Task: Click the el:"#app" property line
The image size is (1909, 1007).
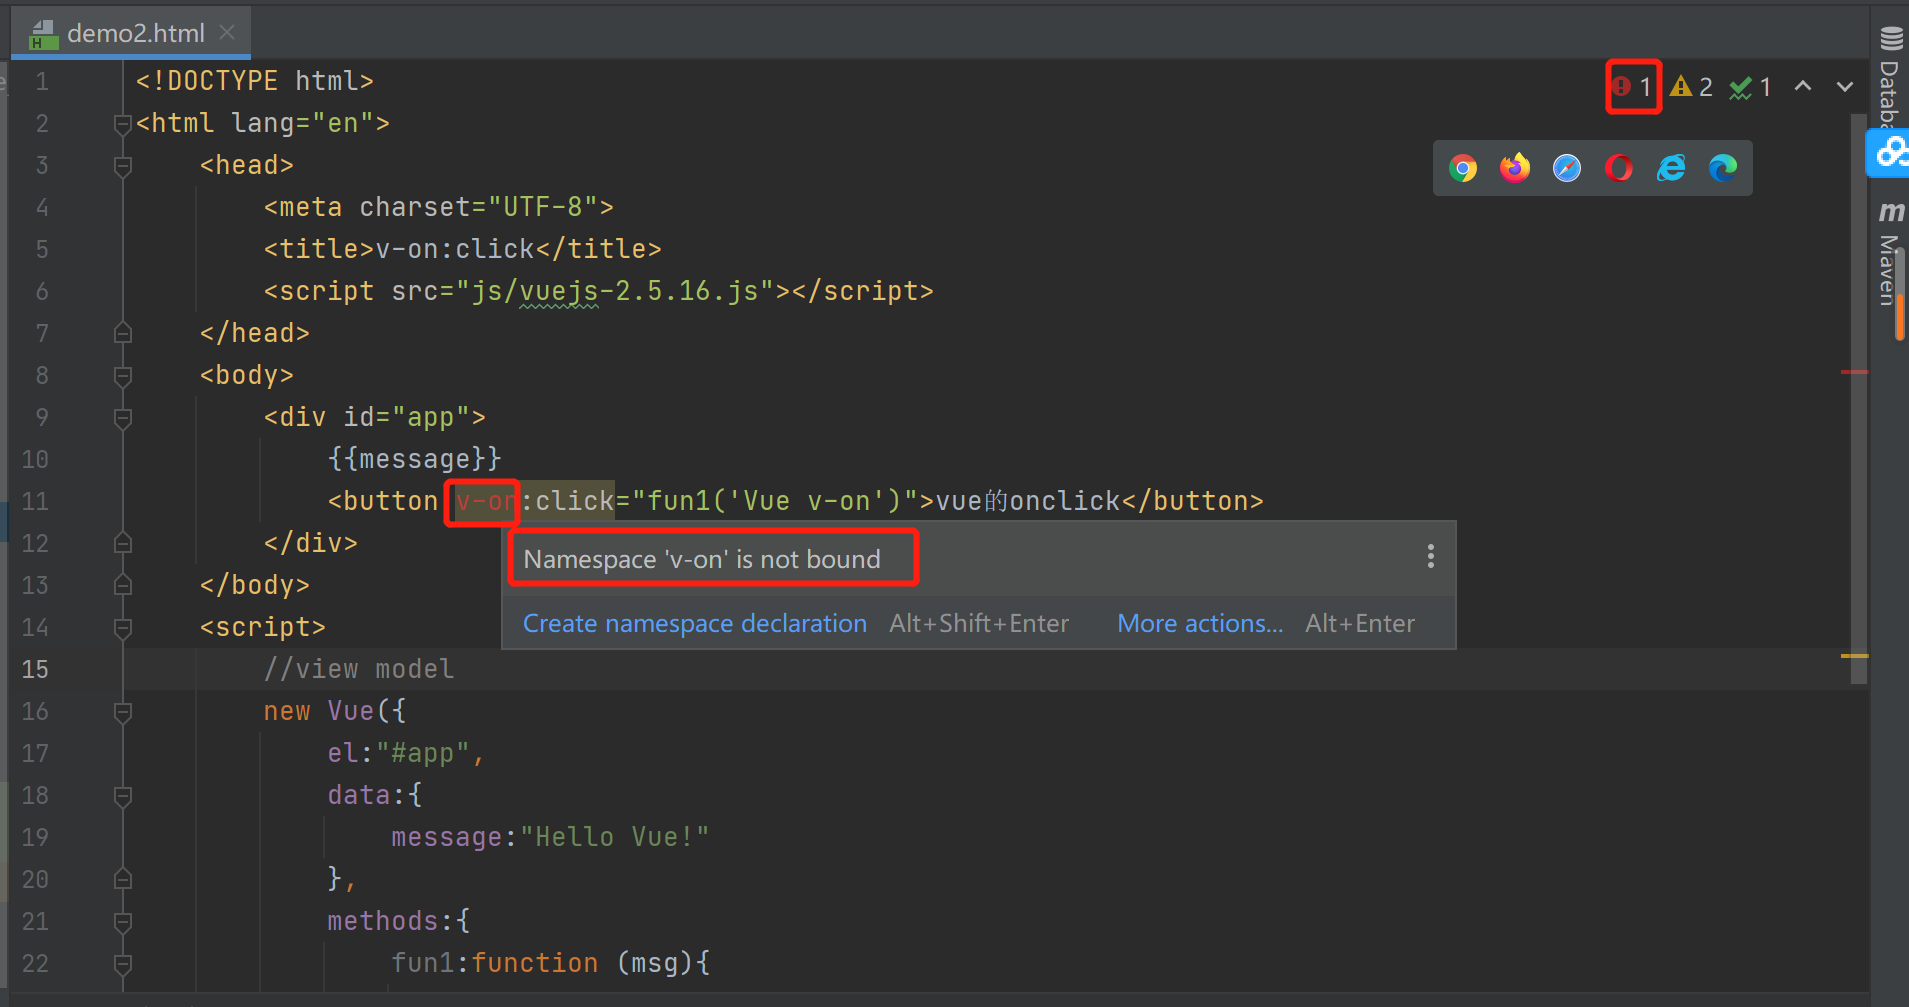Action: tap(406, 753)
